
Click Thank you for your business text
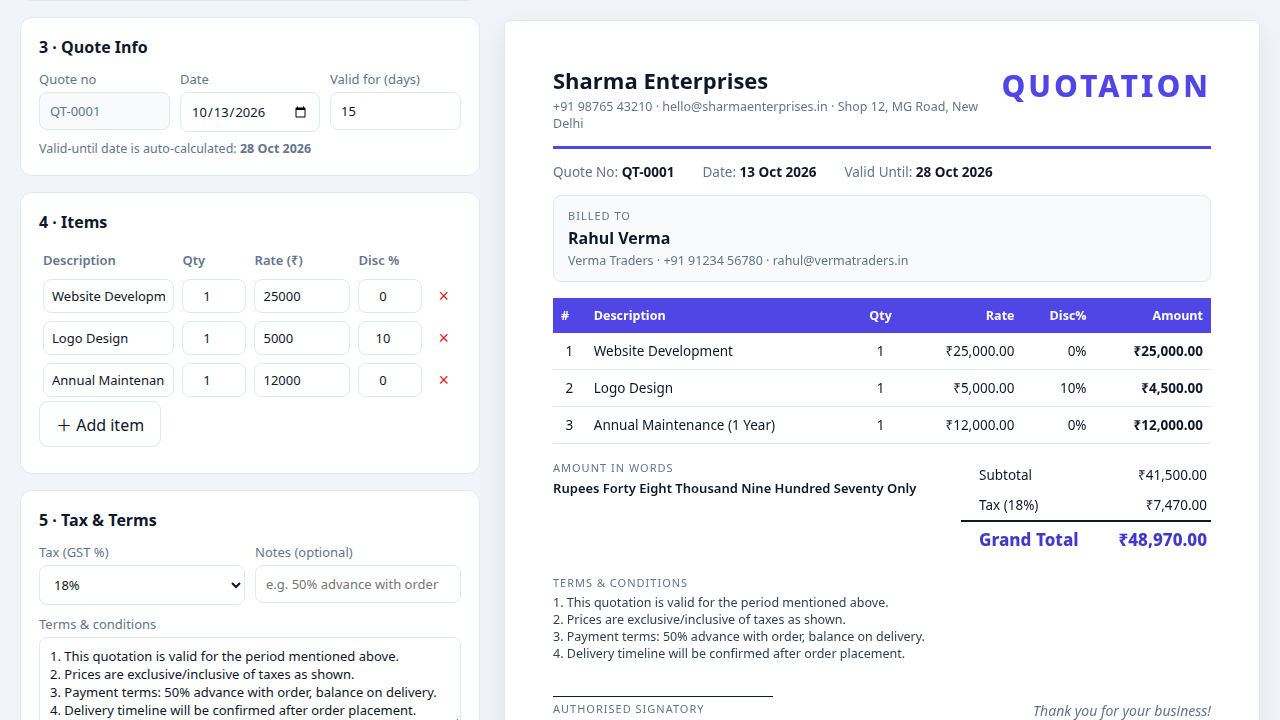tap(1122, 711)
